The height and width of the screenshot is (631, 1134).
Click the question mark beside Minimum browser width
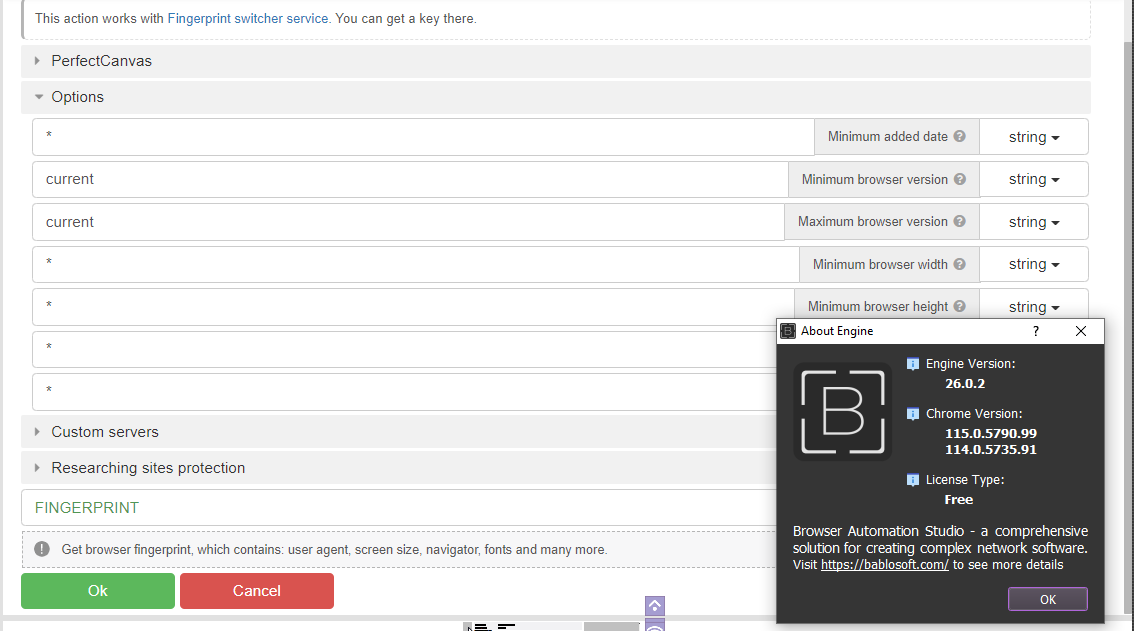(959, 264)
